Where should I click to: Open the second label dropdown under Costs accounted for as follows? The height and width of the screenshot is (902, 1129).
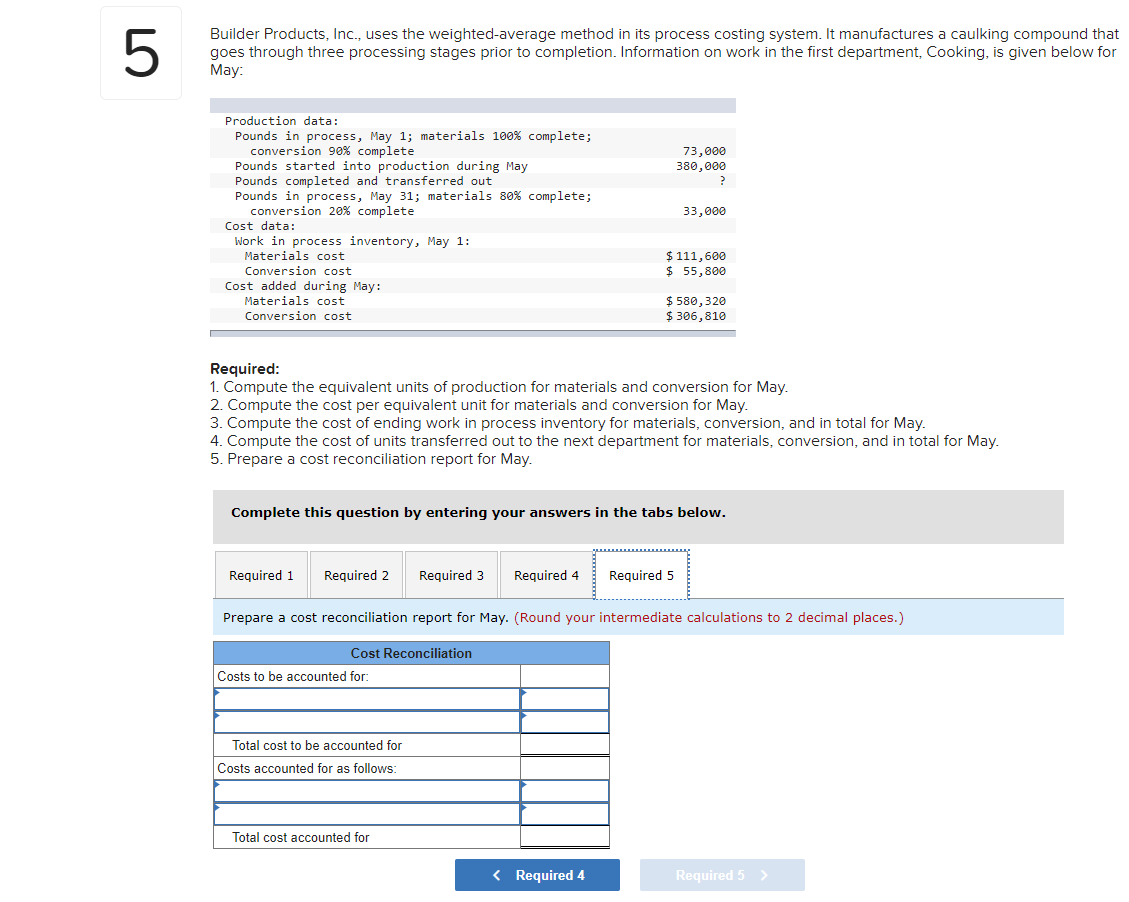click(x=366, y=813)
